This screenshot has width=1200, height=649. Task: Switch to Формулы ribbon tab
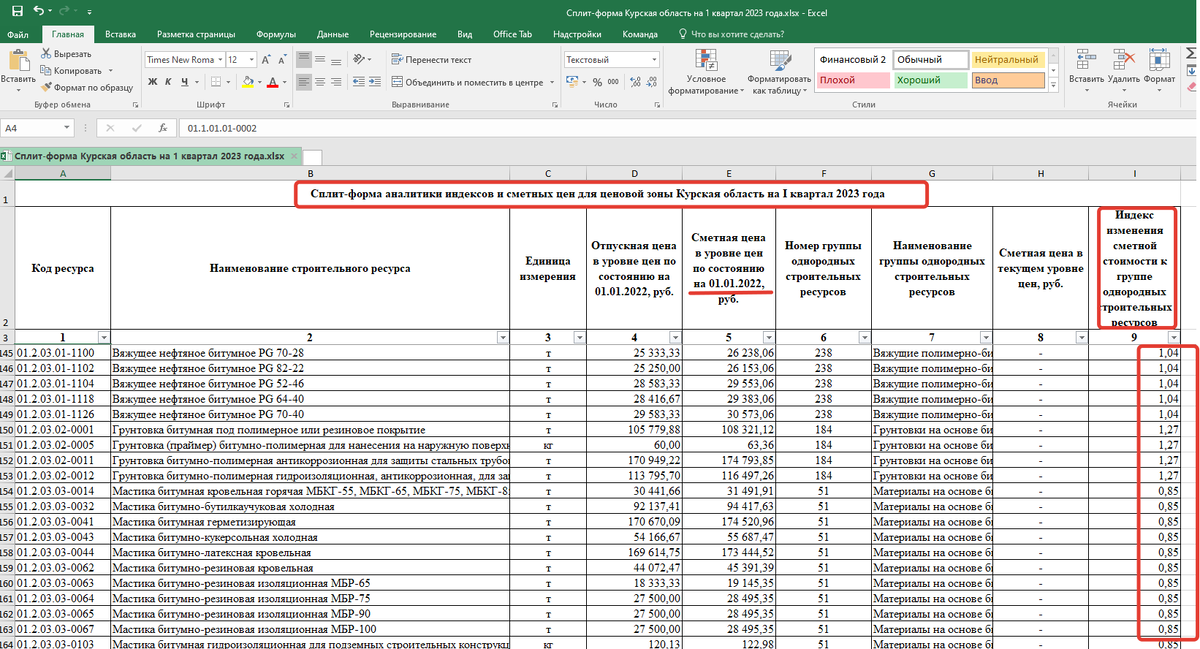(275, 34)
